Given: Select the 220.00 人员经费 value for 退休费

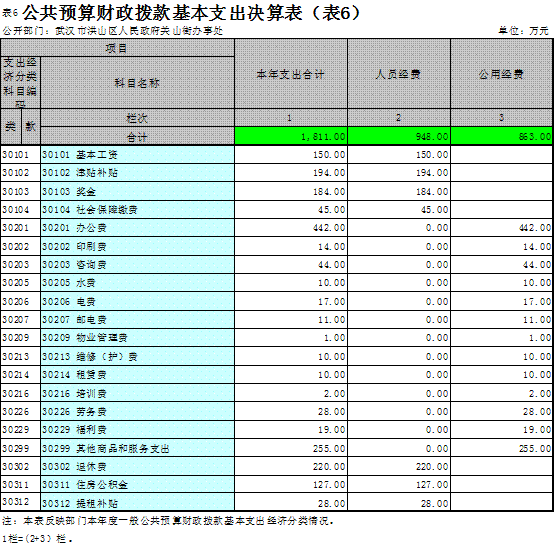Looking at the screenshot, I should pos(399,466).
